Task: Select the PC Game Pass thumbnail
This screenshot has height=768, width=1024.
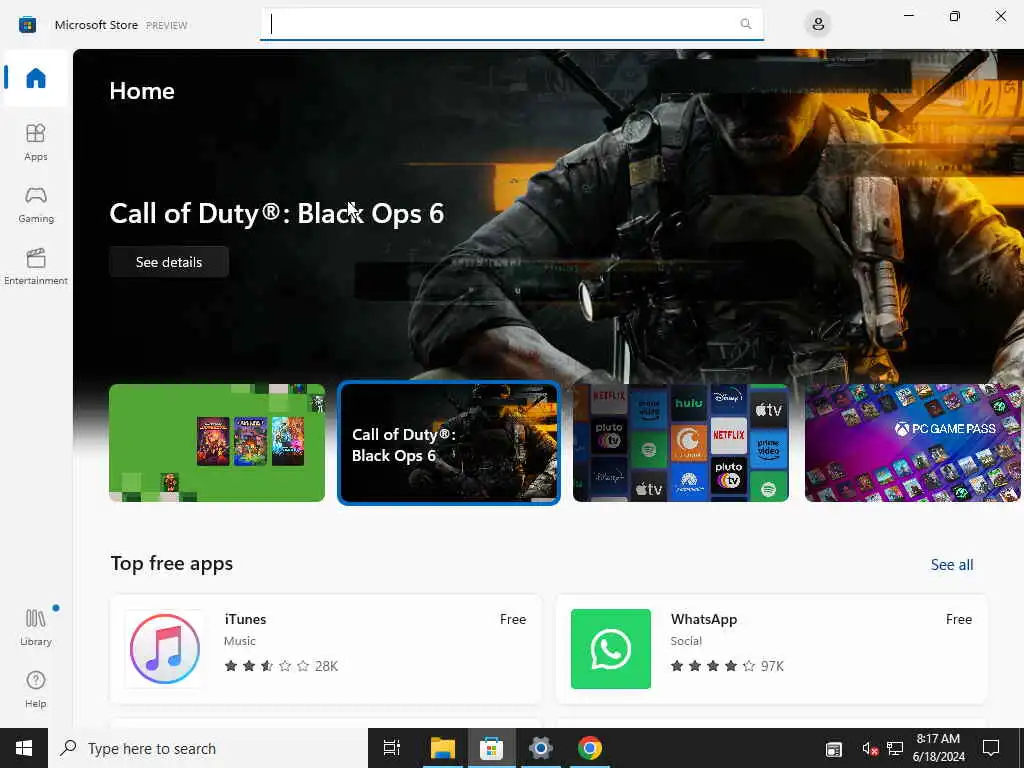Action: coord(912,443)
